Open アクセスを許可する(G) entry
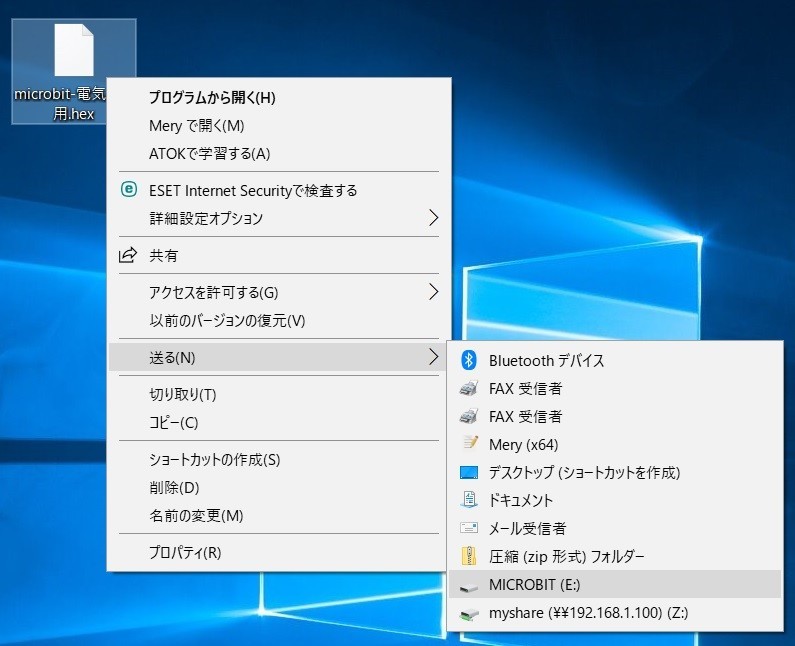795x646 pixels. (x=279, y=292)
